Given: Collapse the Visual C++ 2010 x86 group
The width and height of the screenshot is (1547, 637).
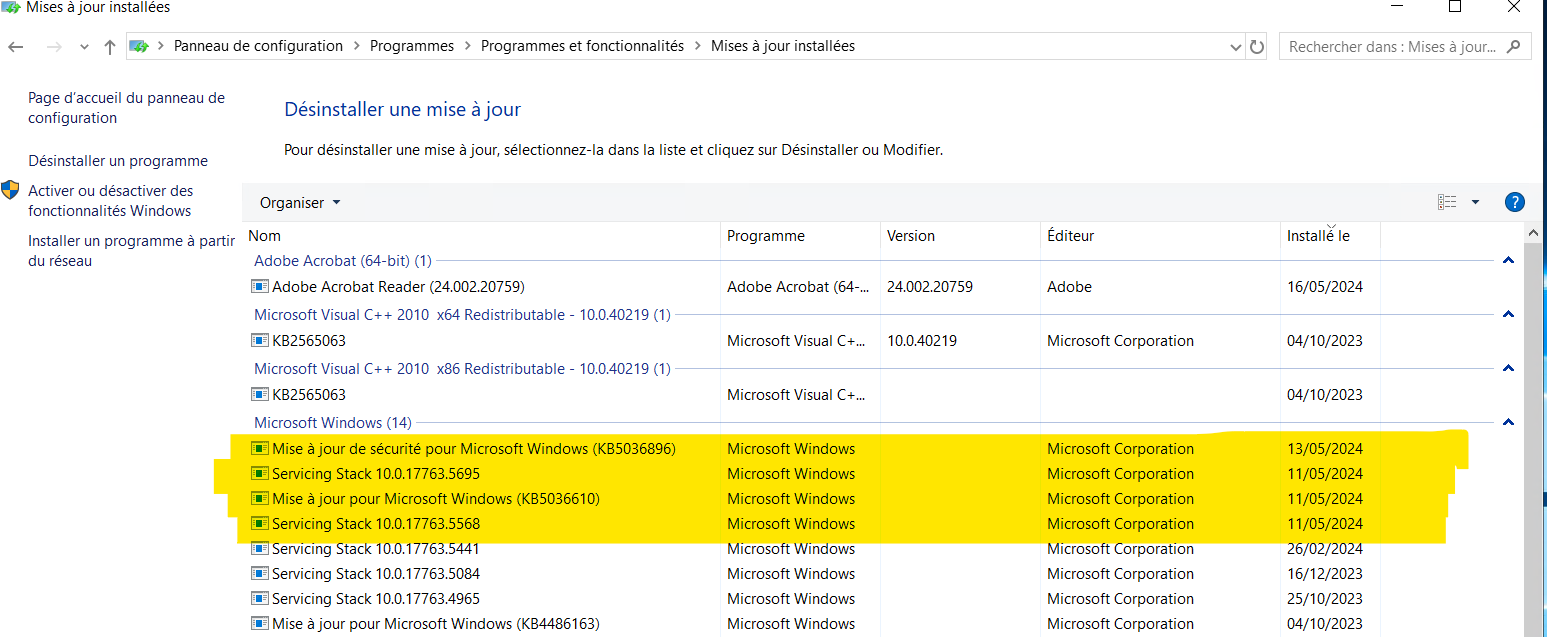Looking at the screenshot, I should pos(1508,369).
